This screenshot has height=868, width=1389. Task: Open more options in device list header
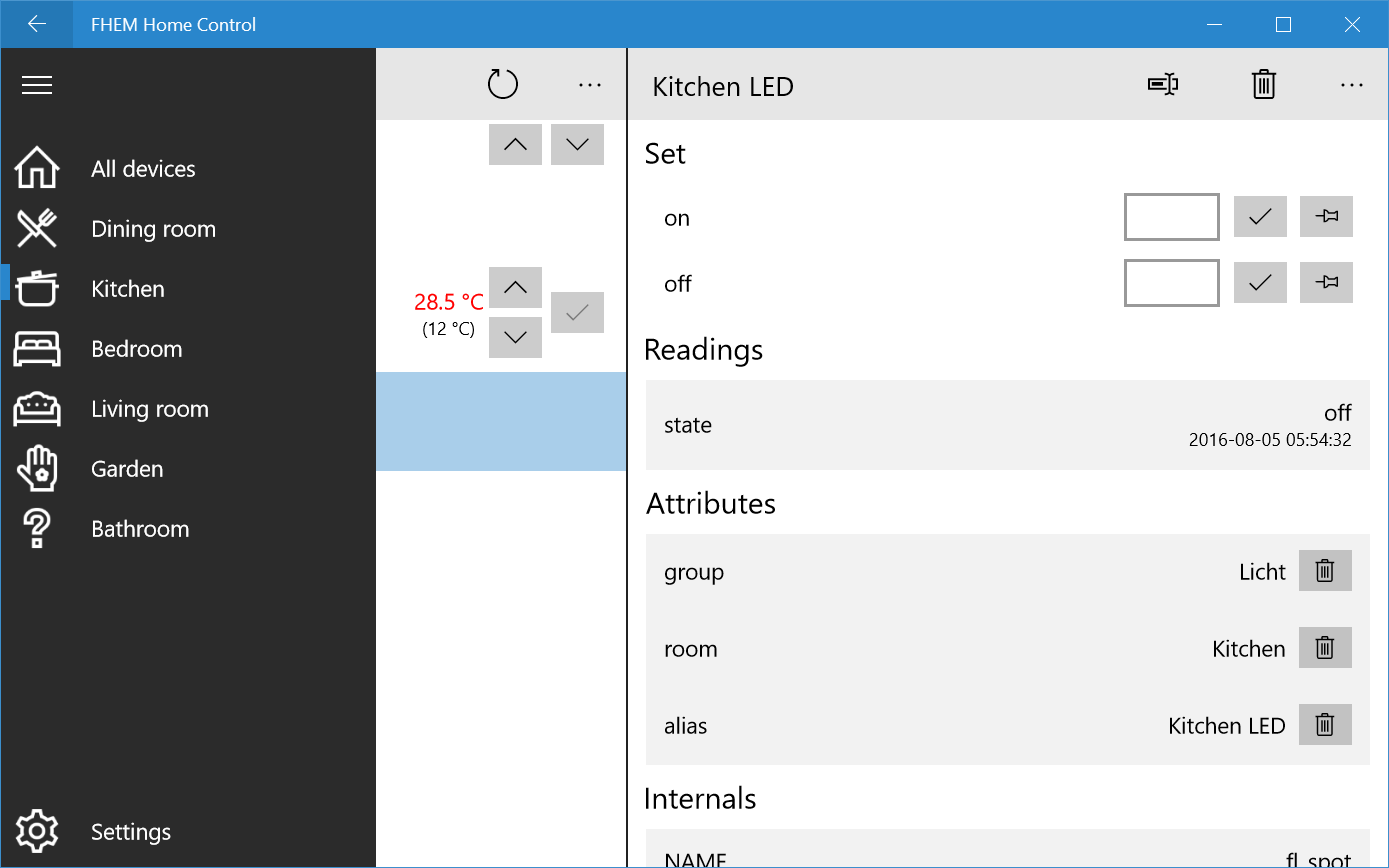[x=590, y=86]
